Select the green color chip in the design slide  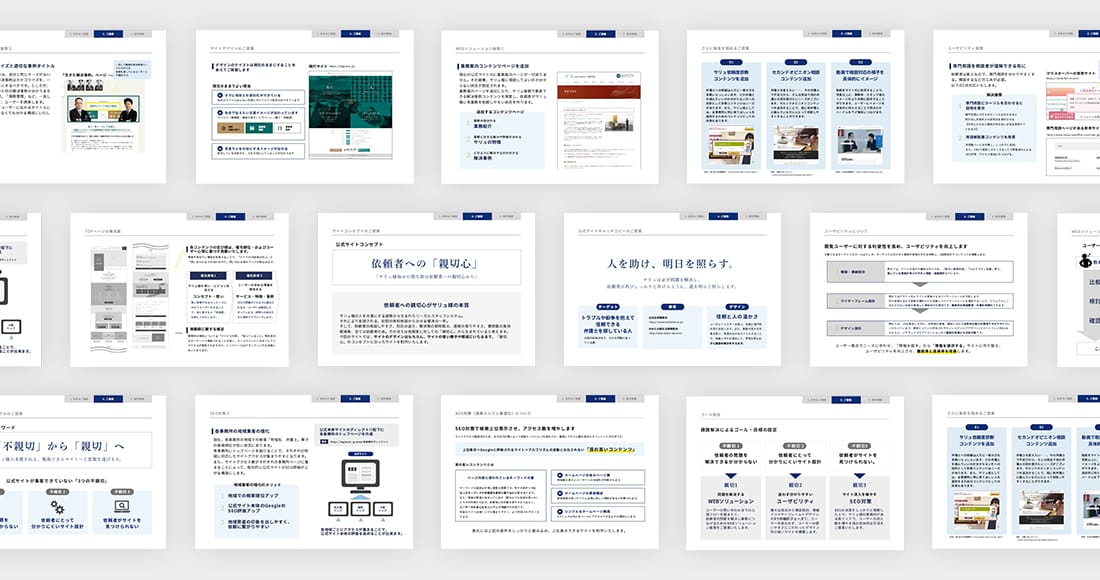click(x=260, y=128)
